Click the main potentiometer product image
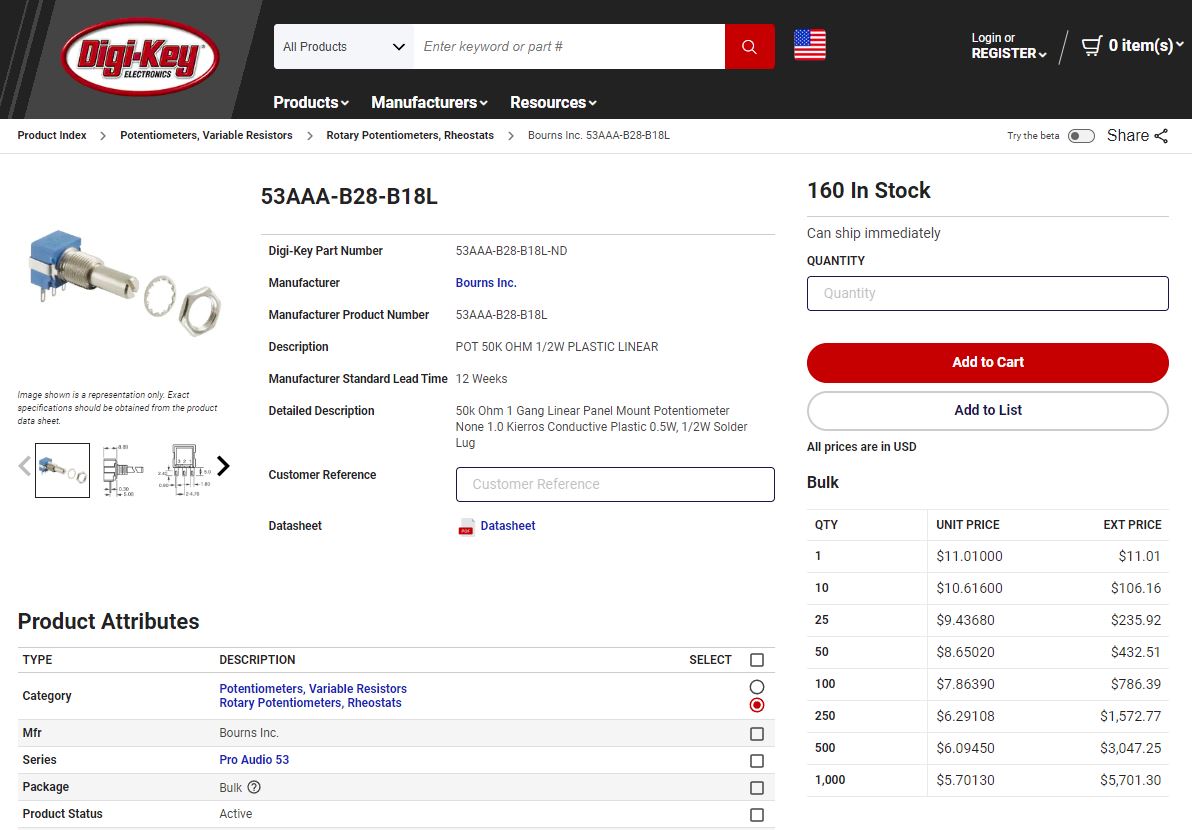Viewport: 1192px width, 830px height. pyautogui.click(x=124, y=283)
